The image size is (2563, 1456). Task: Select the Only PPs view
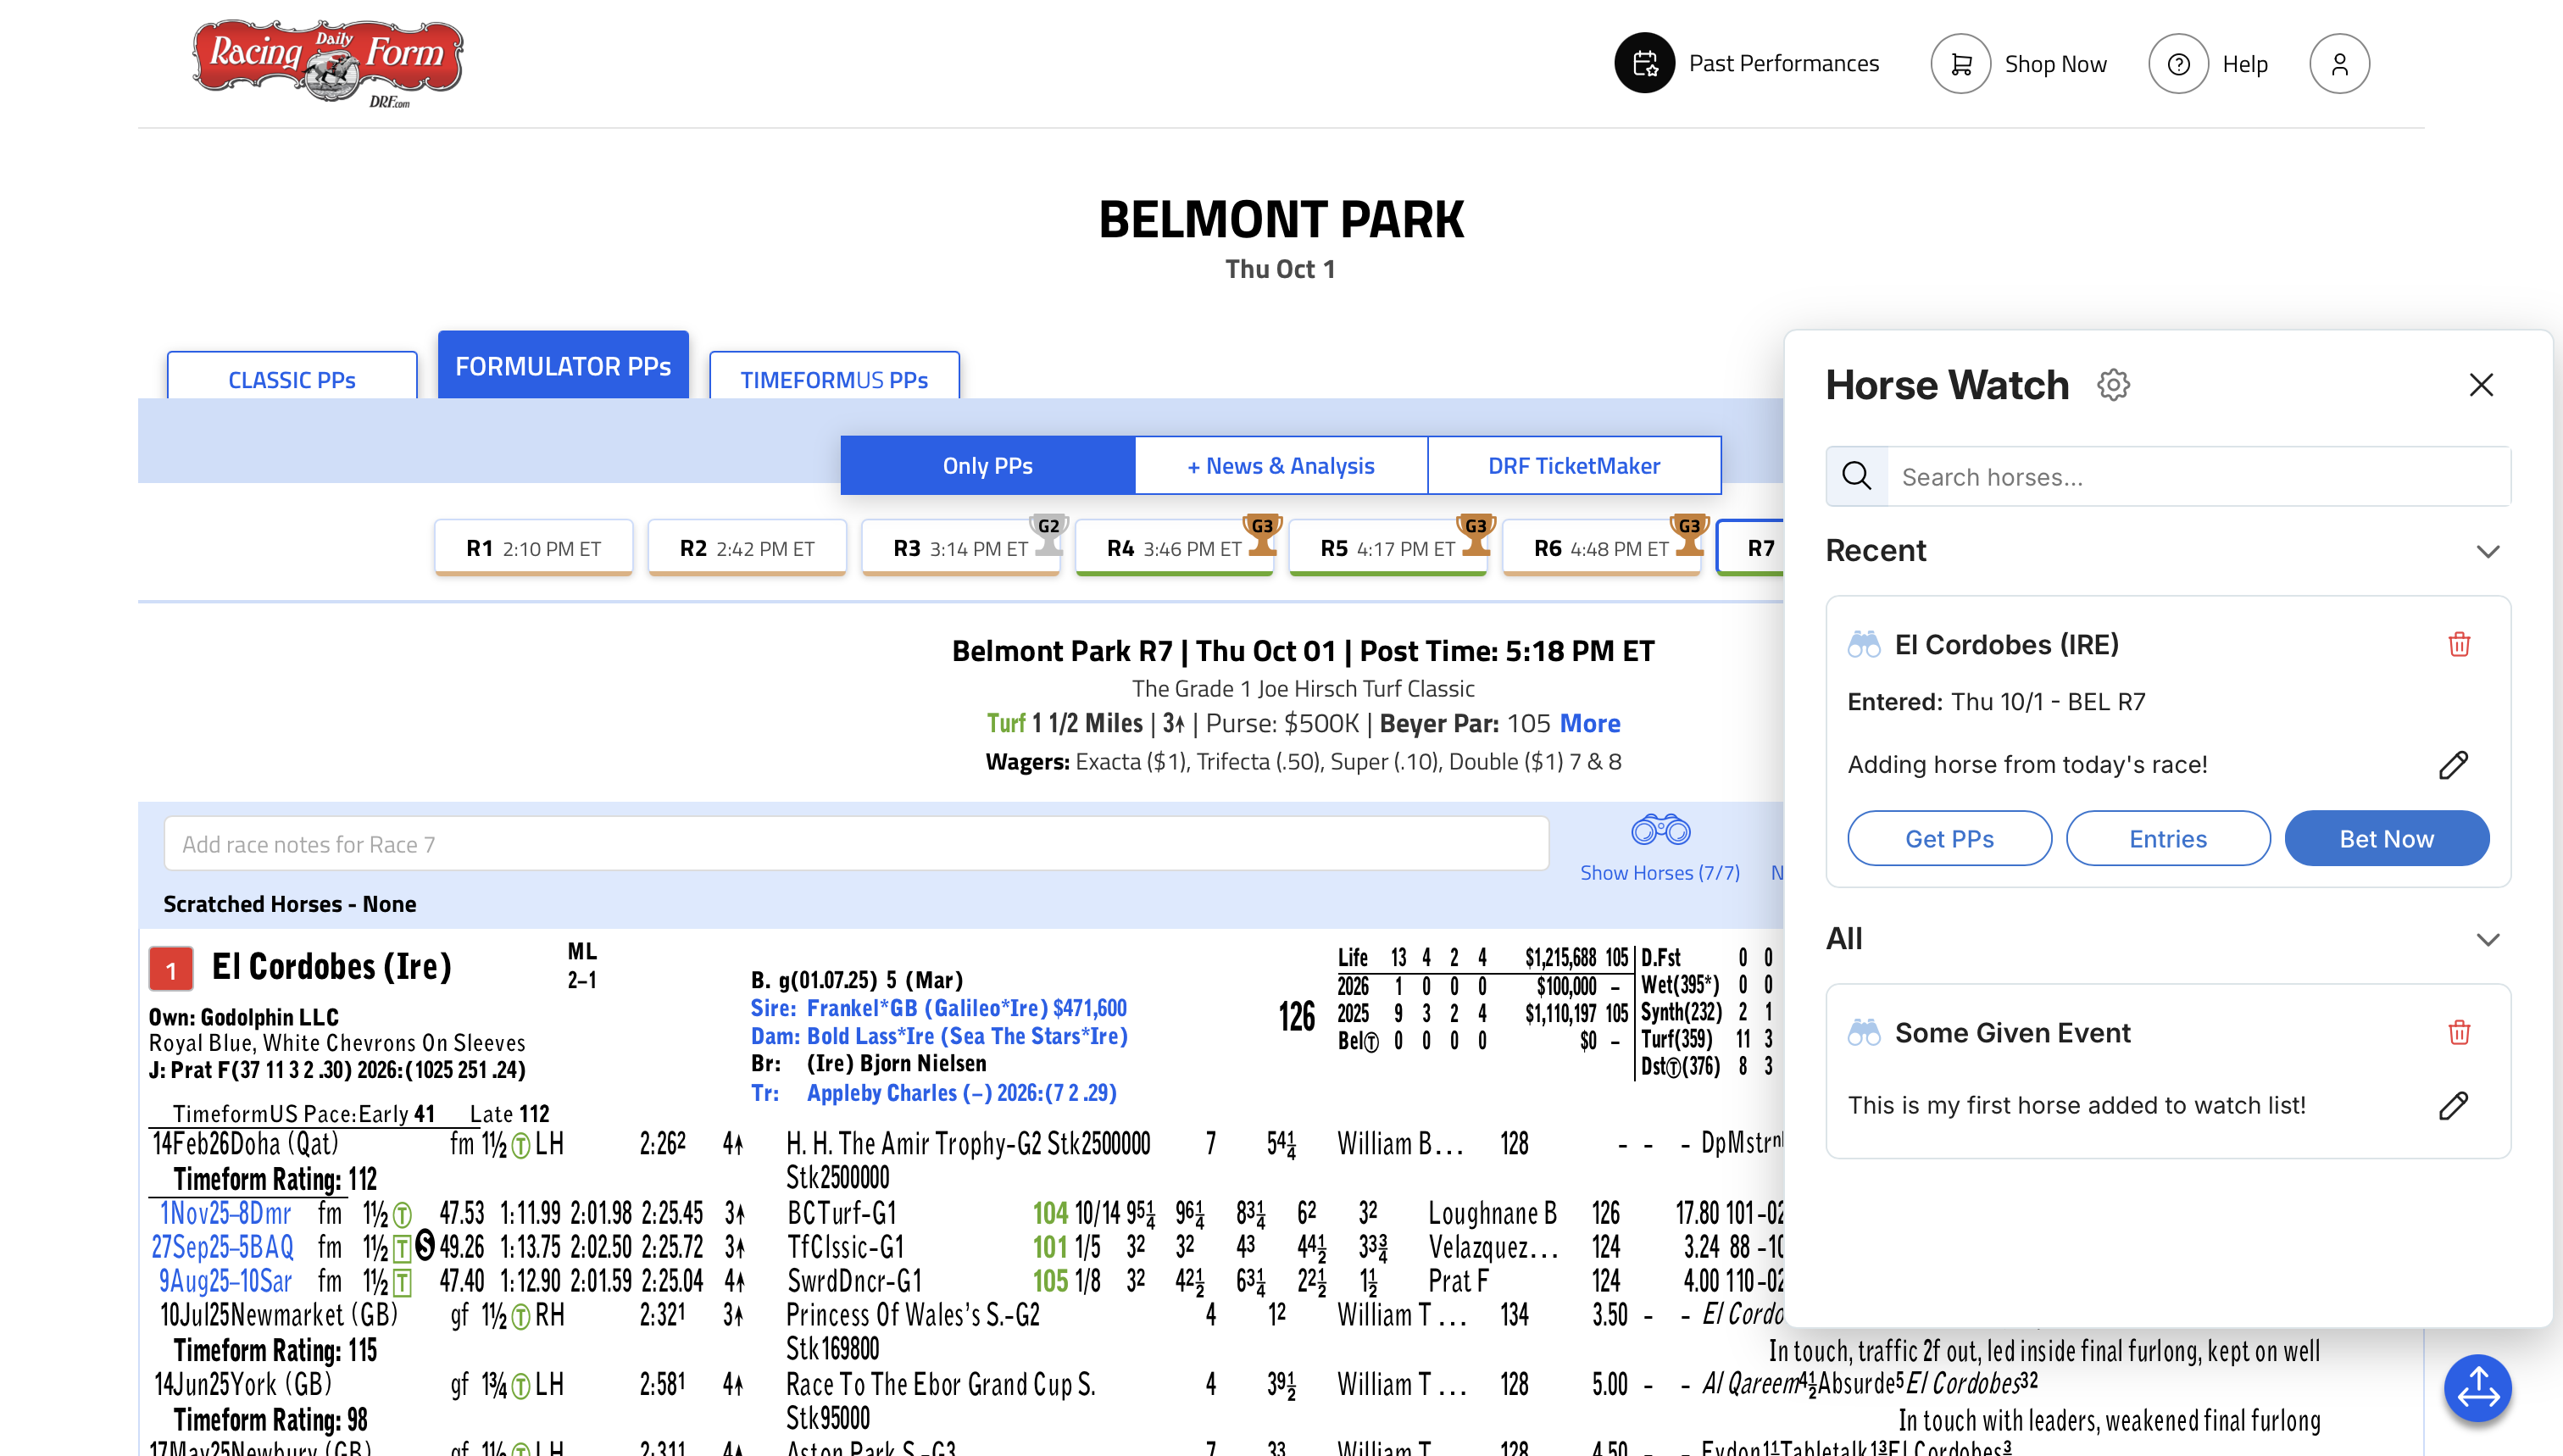[x=988, y=465]
